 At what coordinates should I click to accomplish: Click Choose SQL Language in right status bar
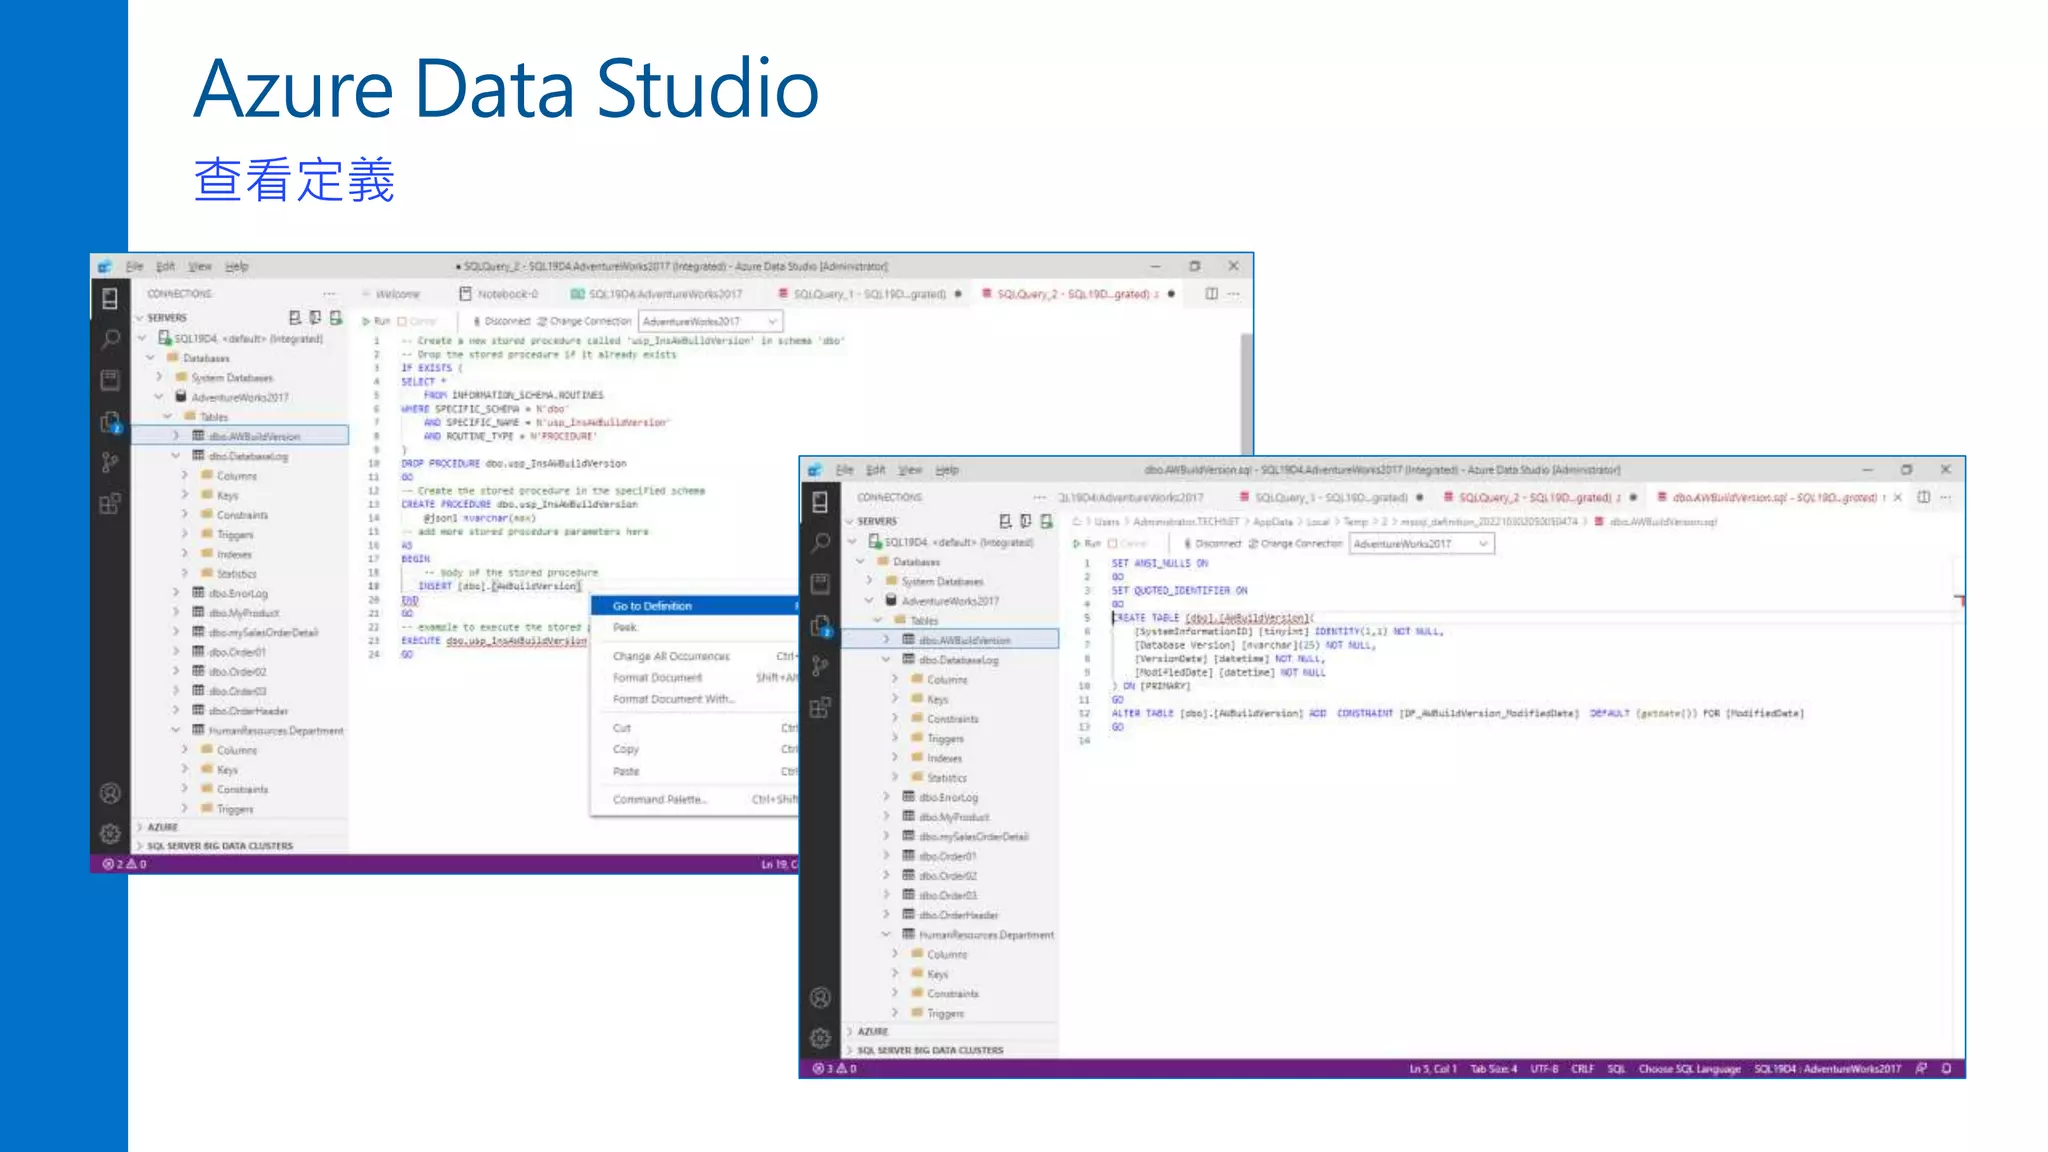point(1689,1069)
